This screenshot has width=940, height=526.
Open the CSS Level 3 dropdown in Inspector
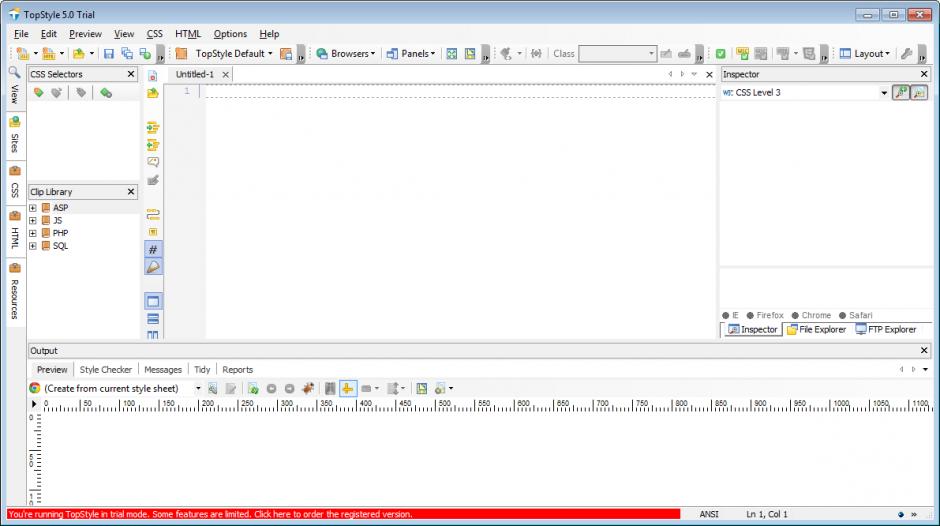click(884, 93)
